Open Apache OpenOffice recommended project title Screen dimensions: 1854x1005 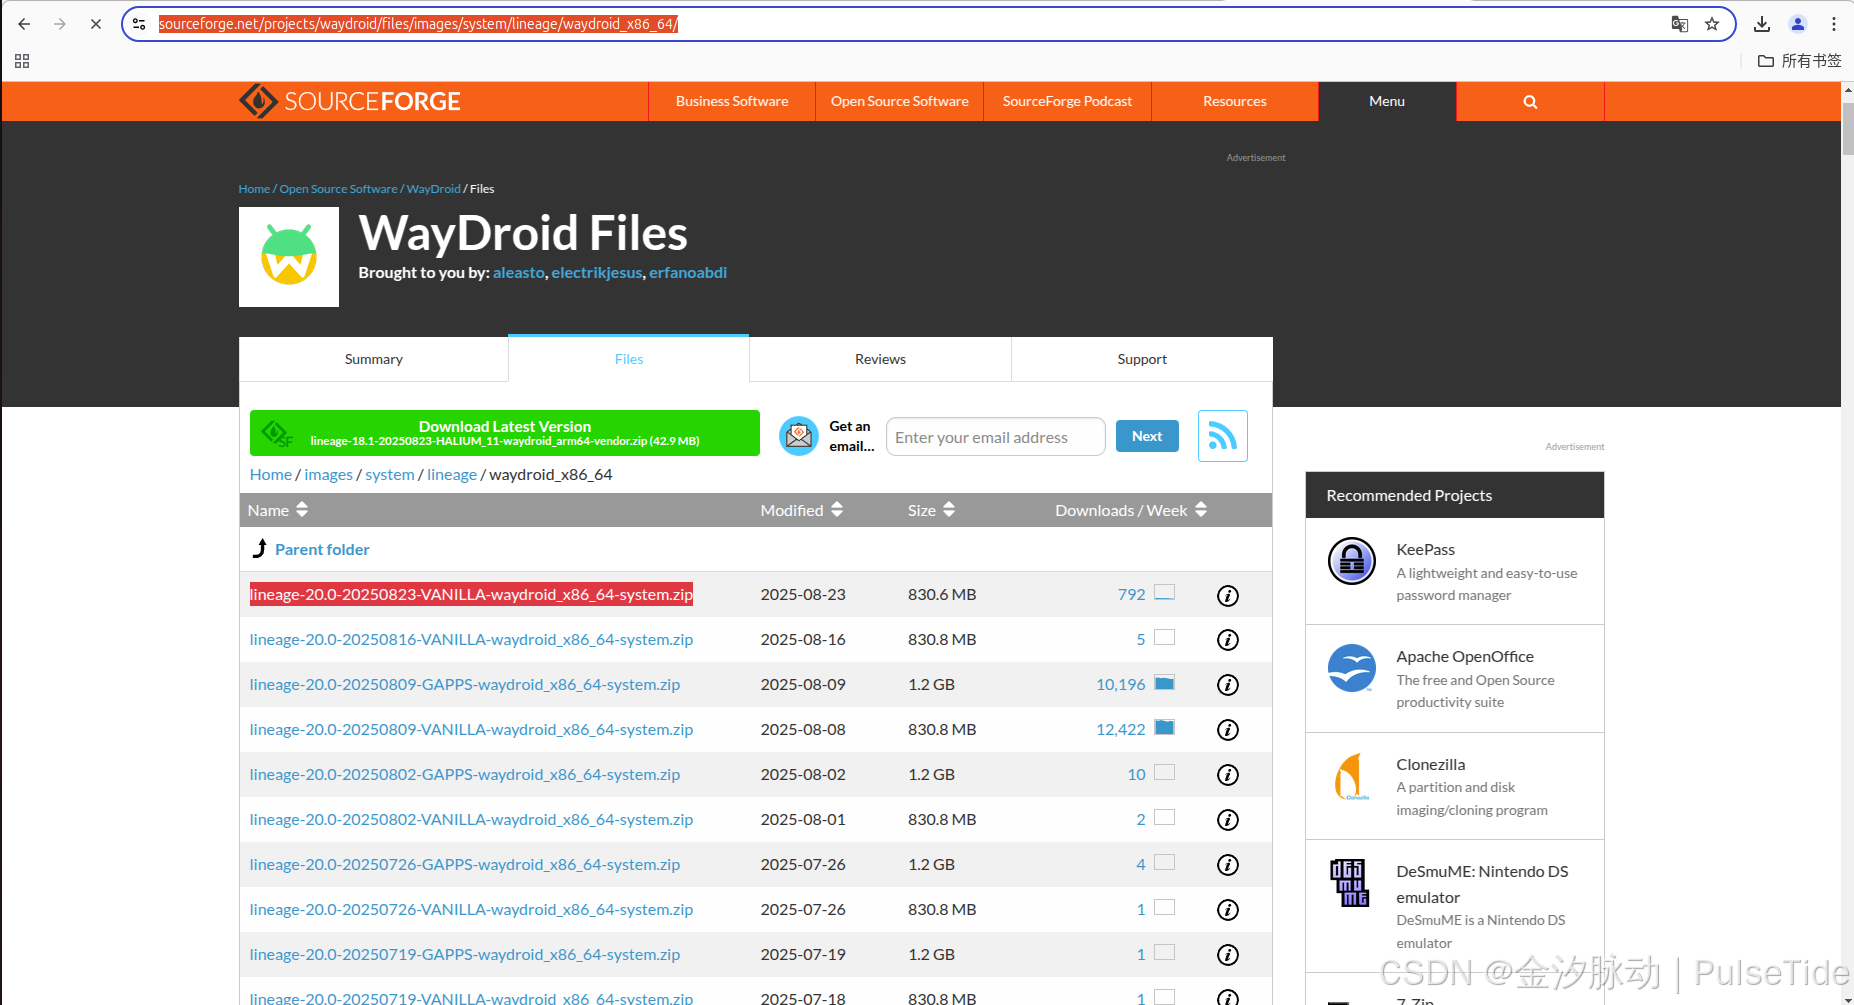pyautogui.click(x=1465, y=657)
